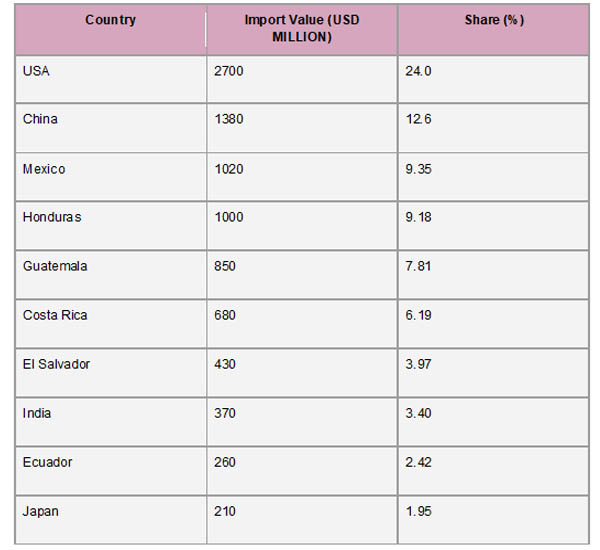Select the El Salvador country cell

(111, 373)
